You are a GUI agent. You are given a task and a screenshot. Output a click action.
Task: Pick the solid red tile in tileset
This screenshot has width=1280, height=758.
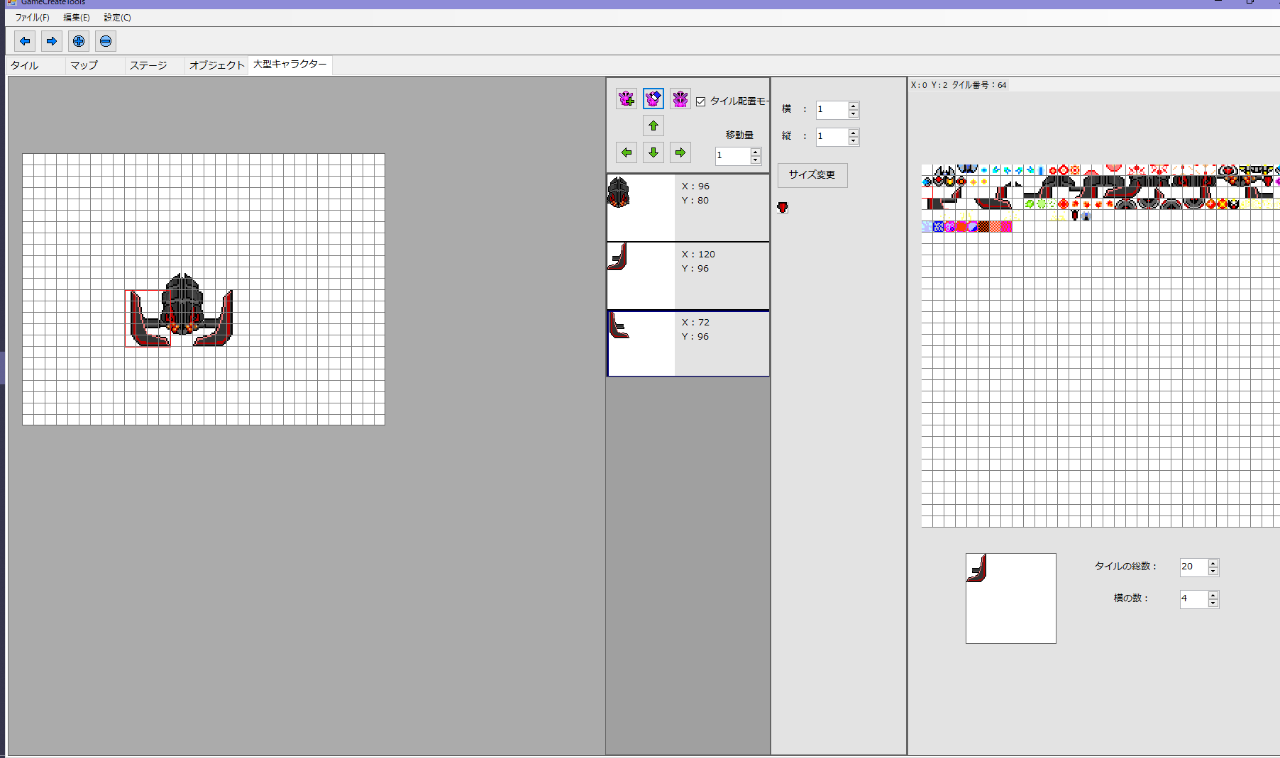coord(962,227)
